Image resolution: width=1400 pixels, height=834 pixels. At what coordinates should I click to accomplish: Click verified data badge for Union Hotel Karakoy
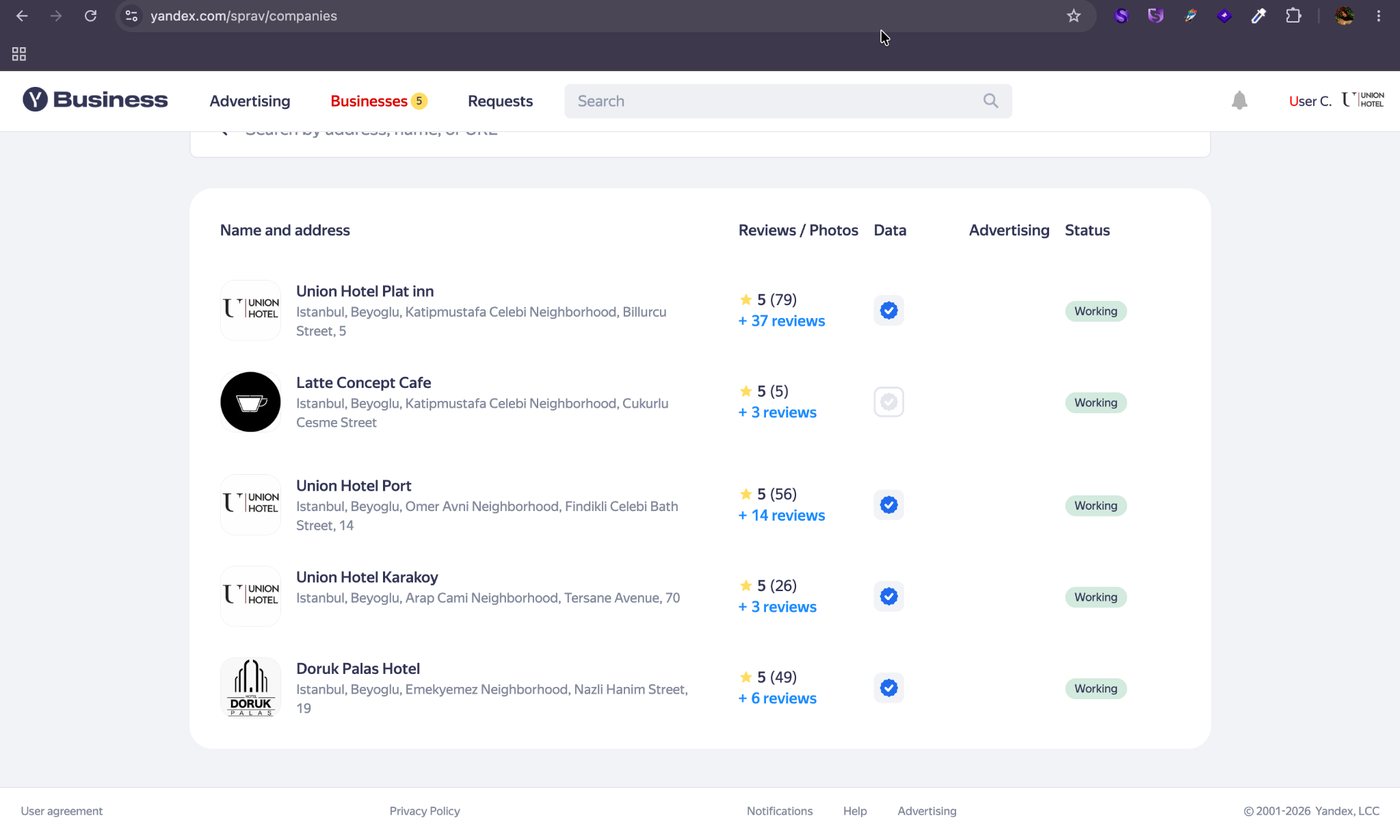pyautogui.click(x=888, y=596)
